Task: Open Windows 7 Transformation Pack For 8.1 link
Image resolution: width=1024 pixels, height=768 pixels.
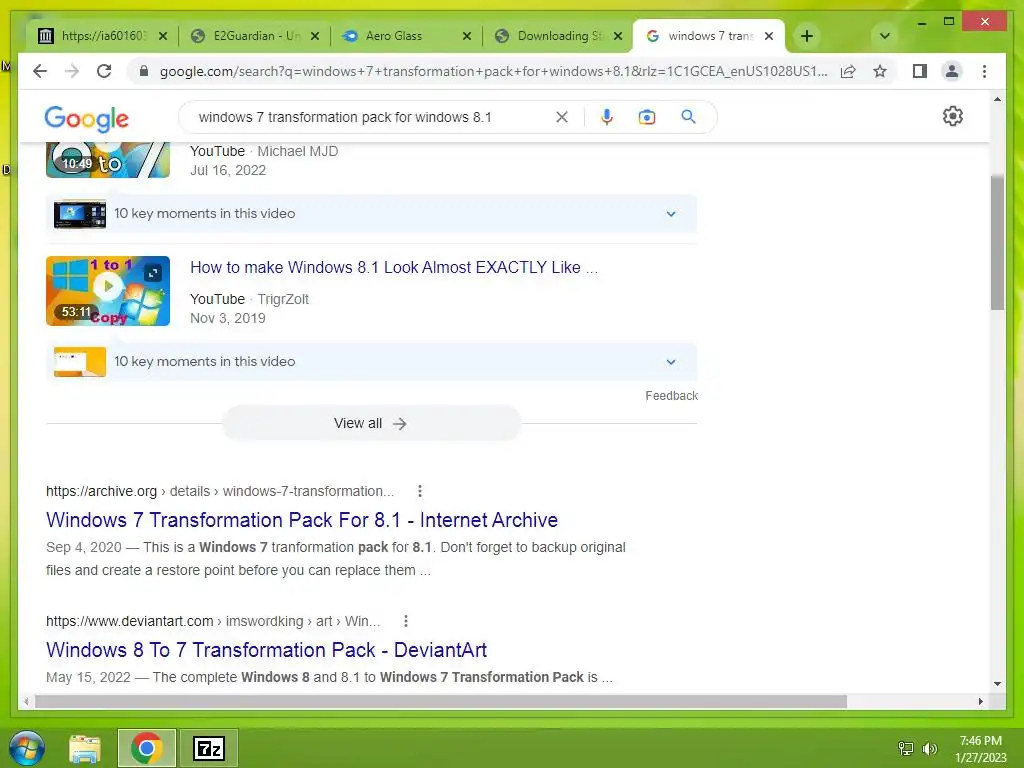Action: tap(302, 520)
